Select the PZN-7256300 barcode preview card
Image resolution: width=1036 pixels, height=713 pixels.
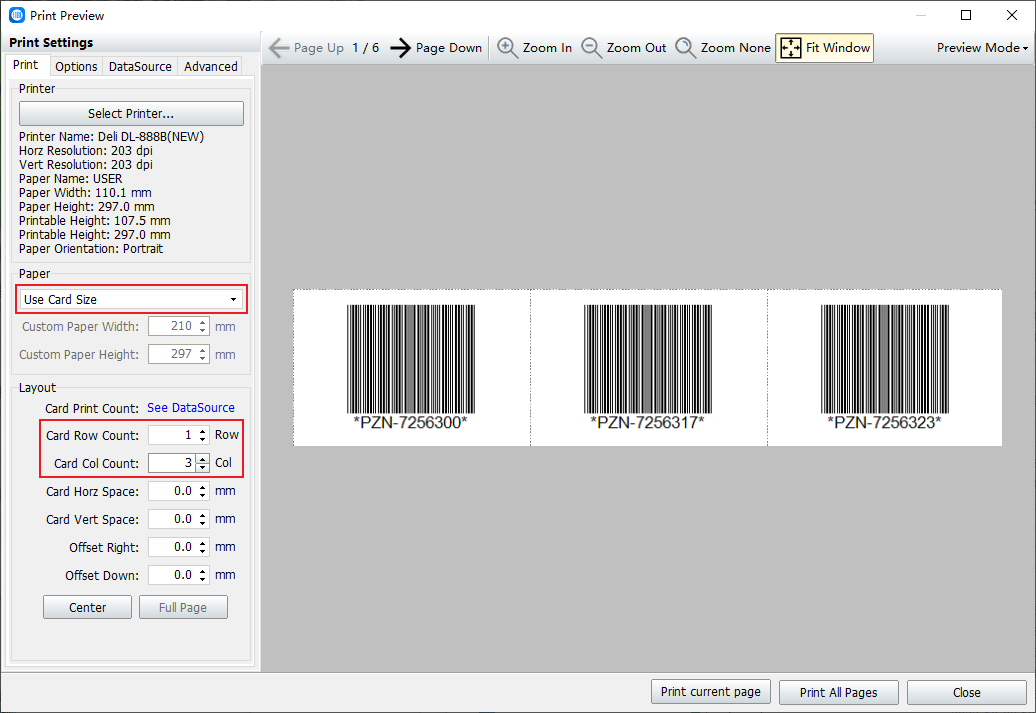pos(412,367)
